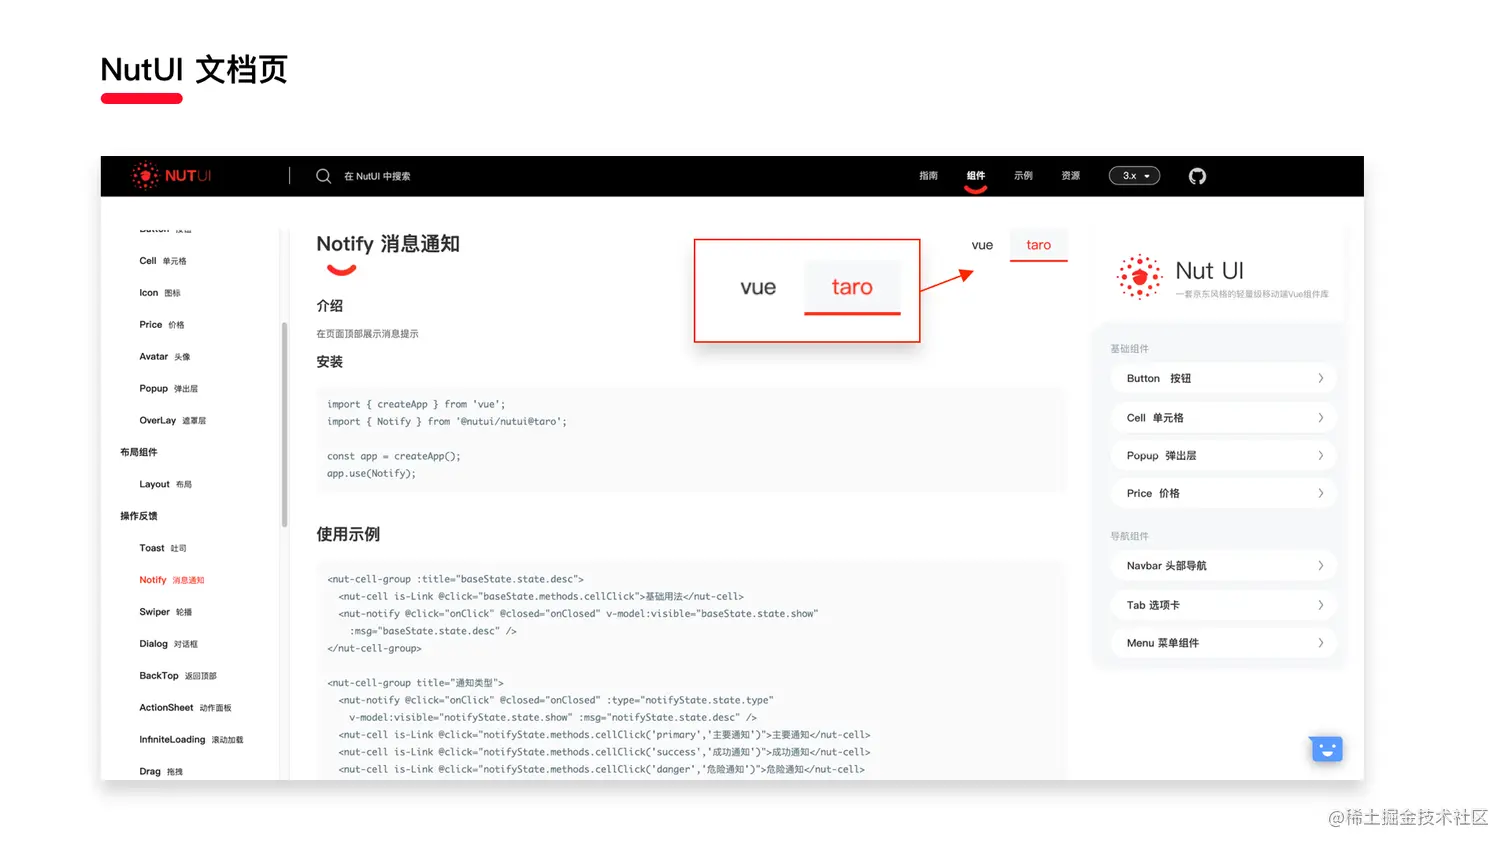Open the 示例 nav item
This screenshot has height=851, width=1512.
coord(1023,176)
